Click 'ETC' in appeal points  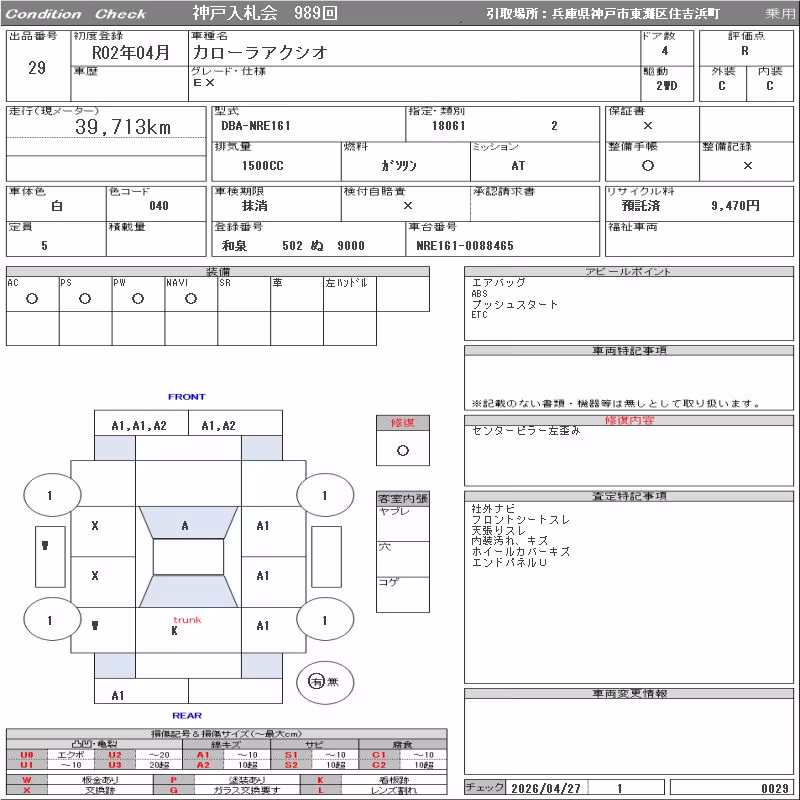(x=480, y=315)
